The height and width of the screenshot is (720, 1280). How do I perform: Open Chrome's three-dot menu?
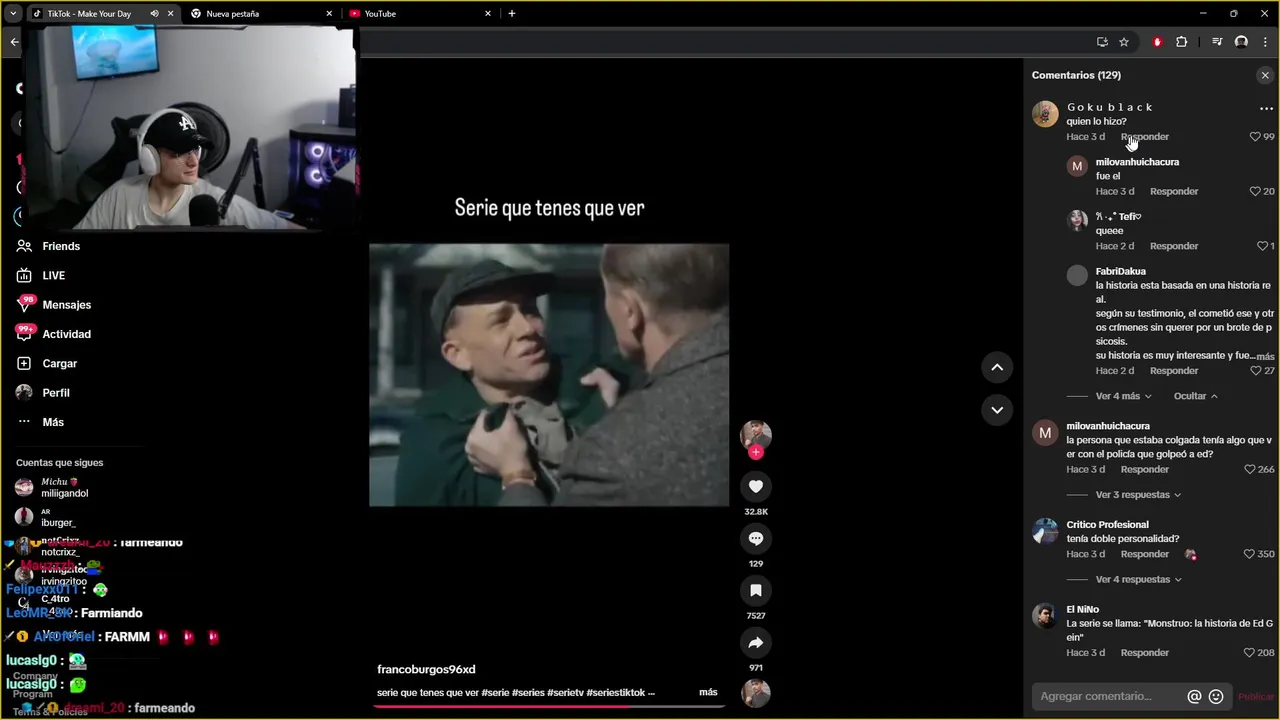point(1265,42)
